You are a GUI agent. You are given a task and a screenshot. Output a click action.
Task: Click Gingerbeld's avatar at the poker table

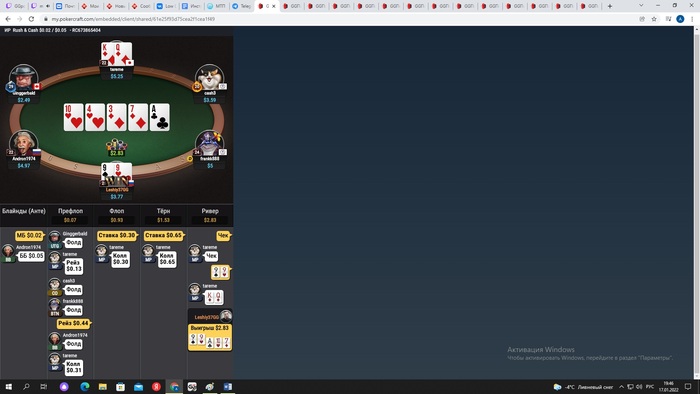(x=24, y=77)
